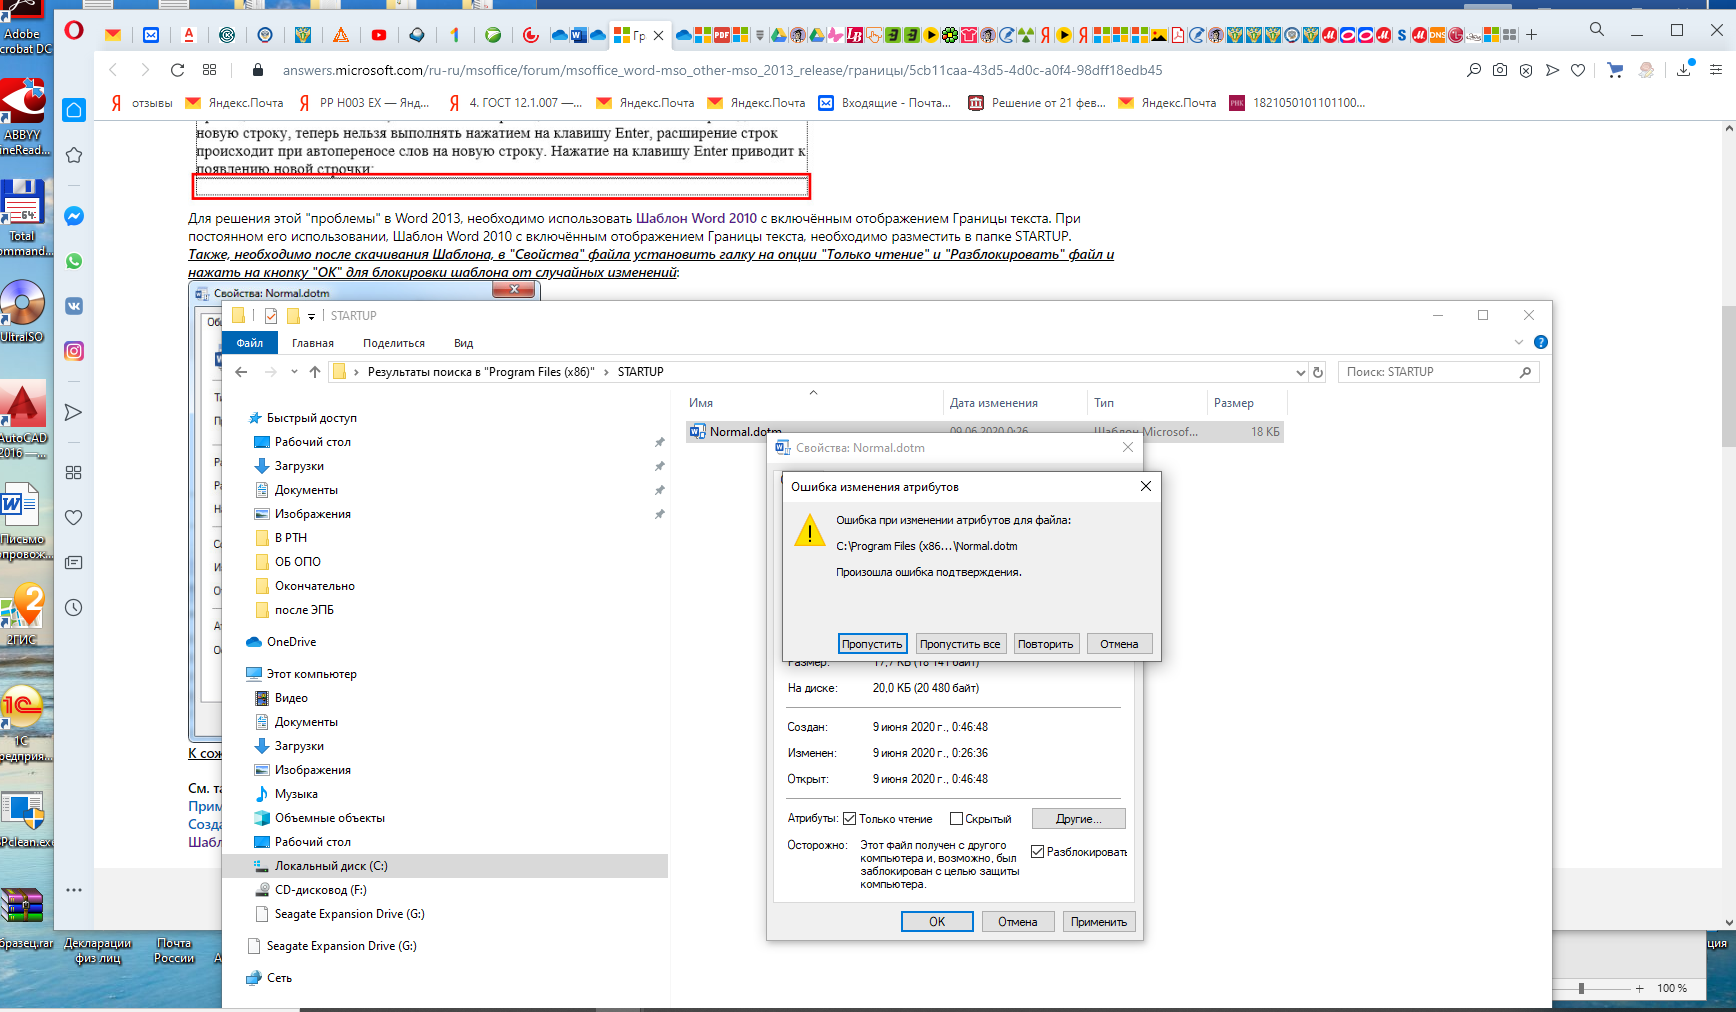
Task: Toggle the 'Только чтение' attribute checkbox
Action: pos(850,819)
